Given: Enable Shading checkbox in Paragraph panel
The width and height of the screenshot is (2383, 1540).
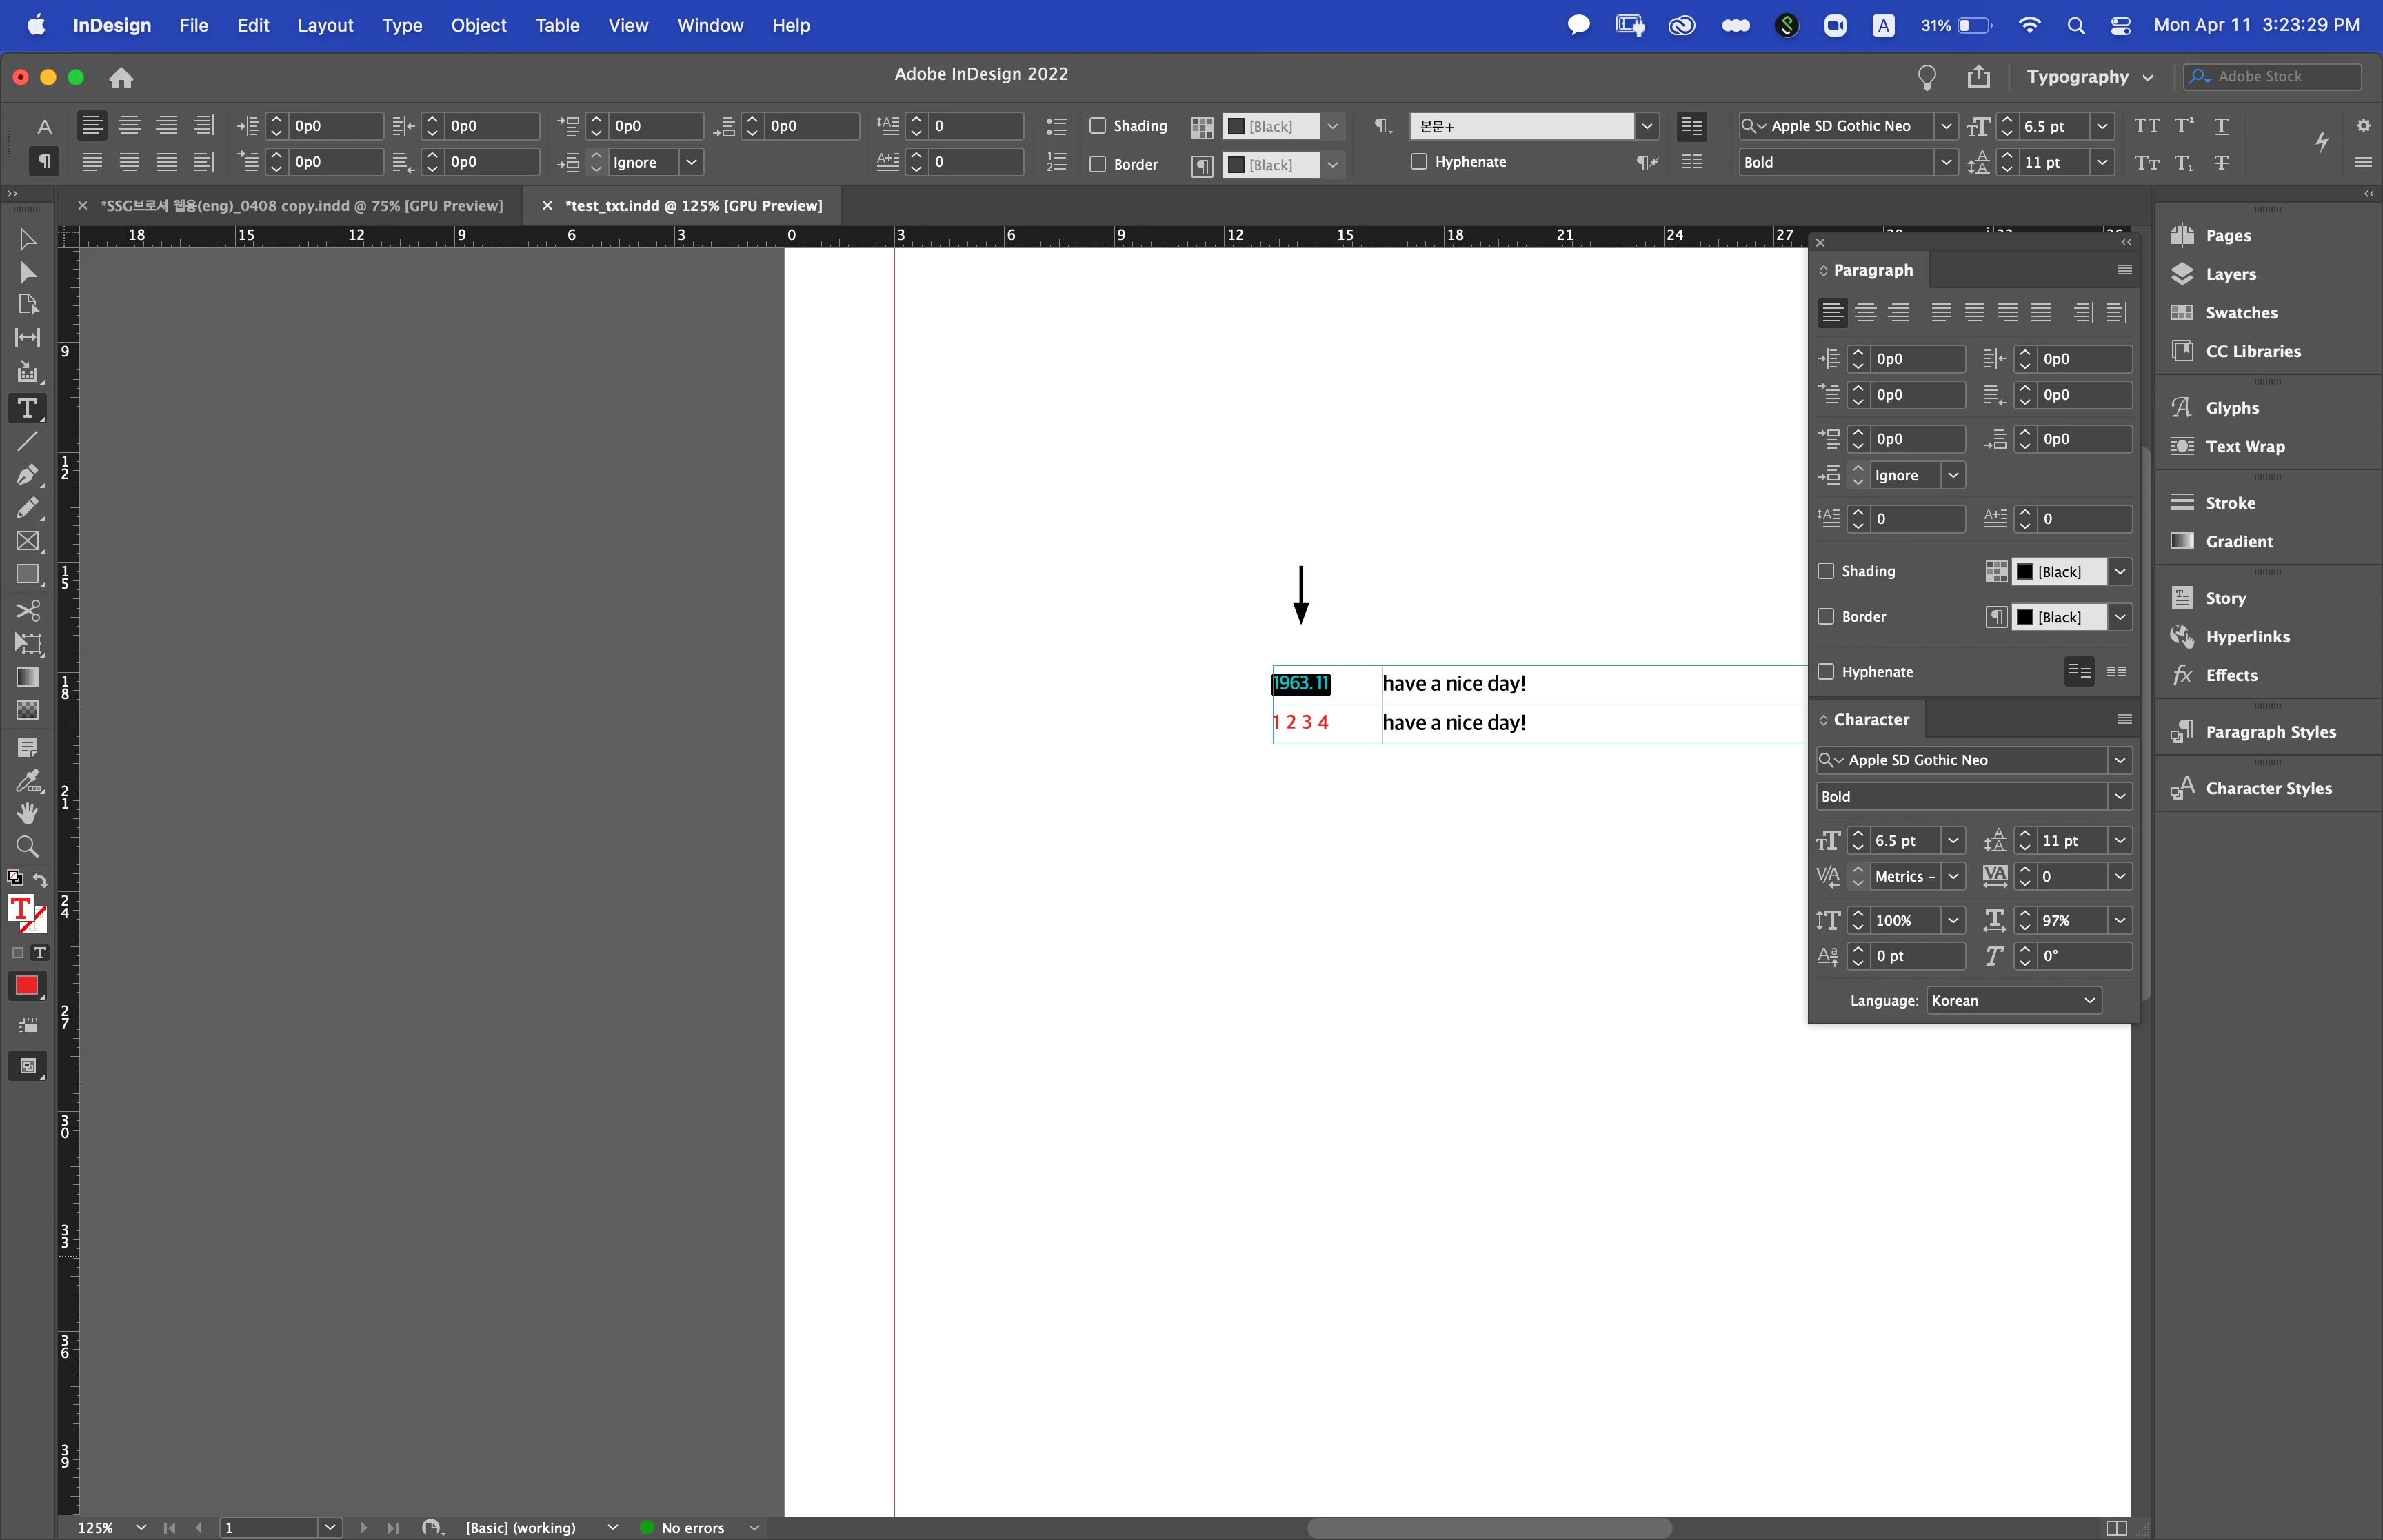Looking at the screenshot, I should (1826, 571).
